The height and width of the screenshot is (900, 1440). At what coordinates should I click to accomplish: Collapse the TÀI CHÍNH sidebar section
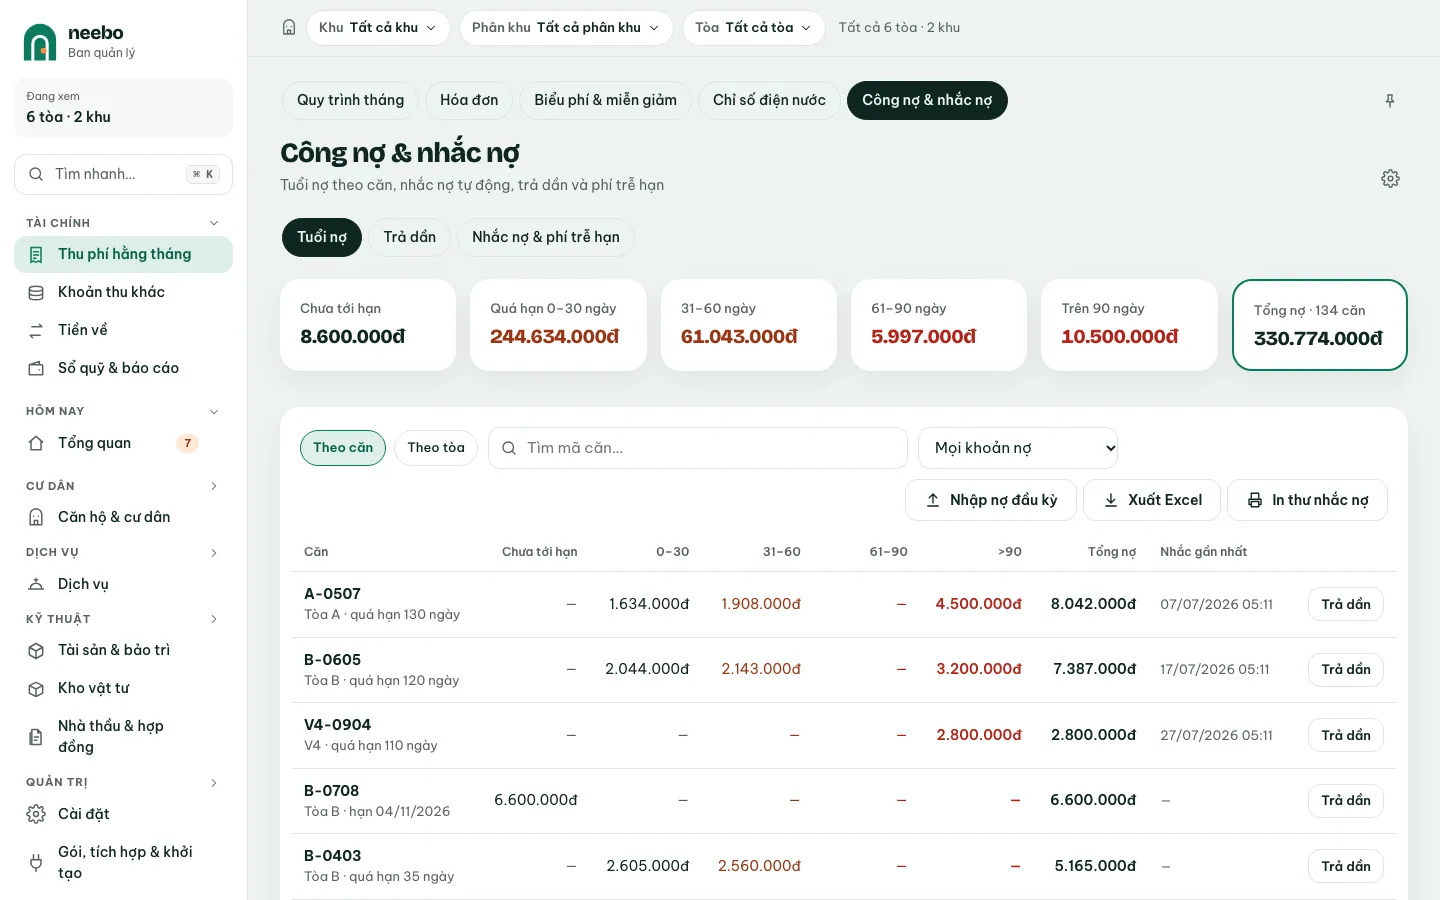pyautogui.click(x=214, y=223)
